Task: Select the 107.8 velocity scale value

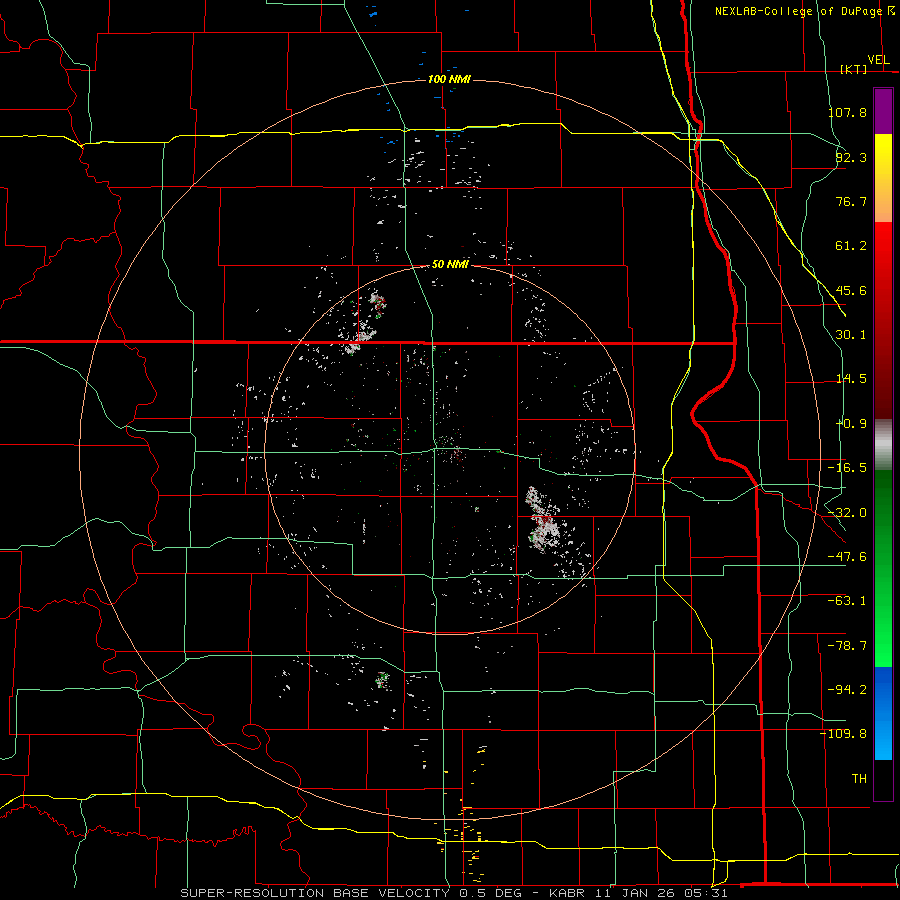Action: point(847,112)
